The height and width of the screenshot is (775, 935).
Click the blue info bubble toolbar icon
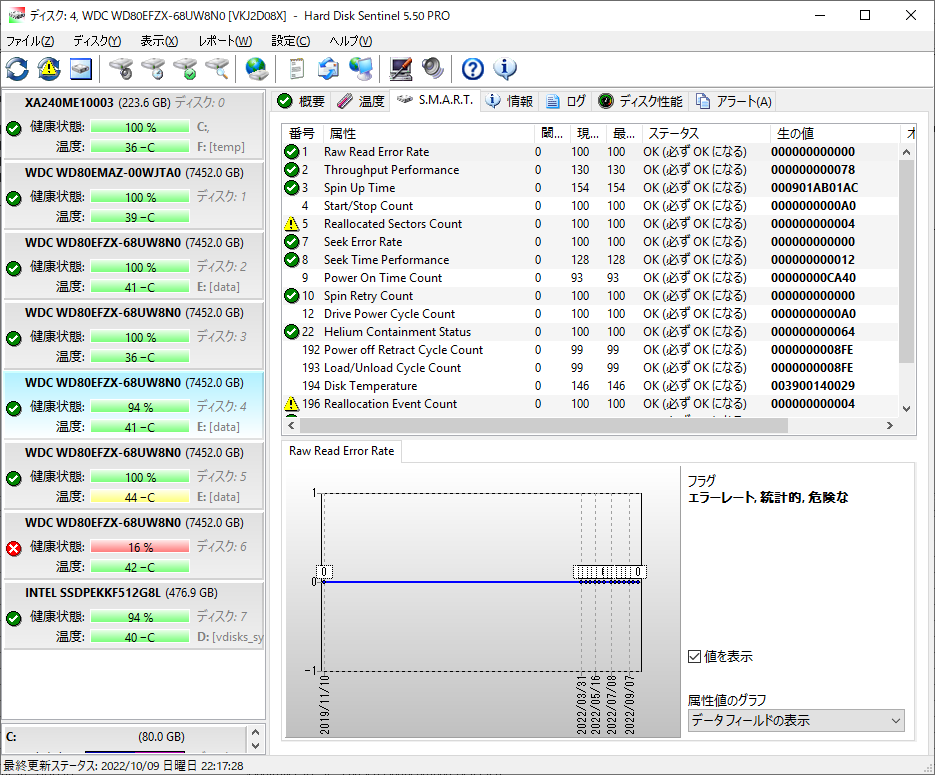pos(505,69)
